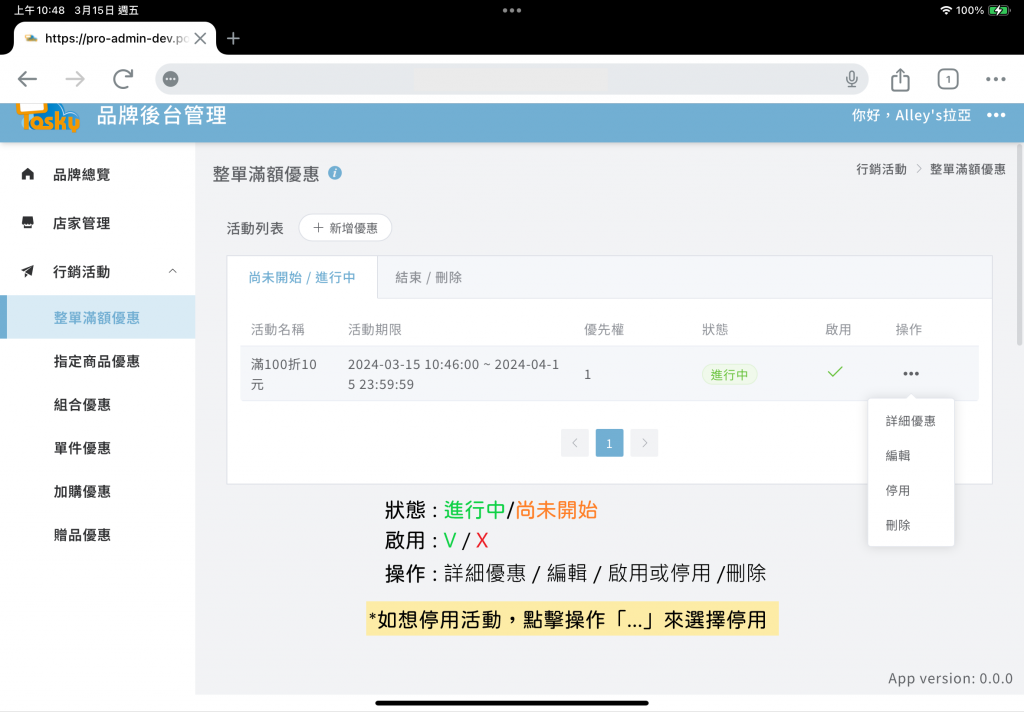Close the pro-admin-dev browser tab
1024x712 pixels.
[200, 39]
